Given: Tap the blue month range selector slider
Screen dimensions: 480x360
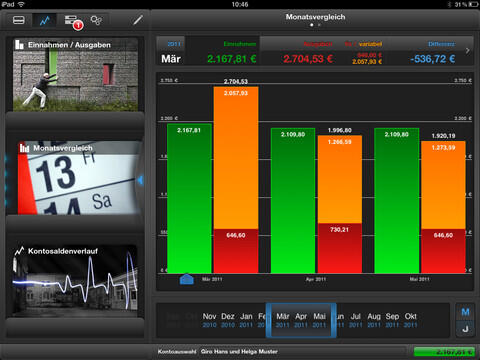Looking at the screenshot, I should (301, 320).
